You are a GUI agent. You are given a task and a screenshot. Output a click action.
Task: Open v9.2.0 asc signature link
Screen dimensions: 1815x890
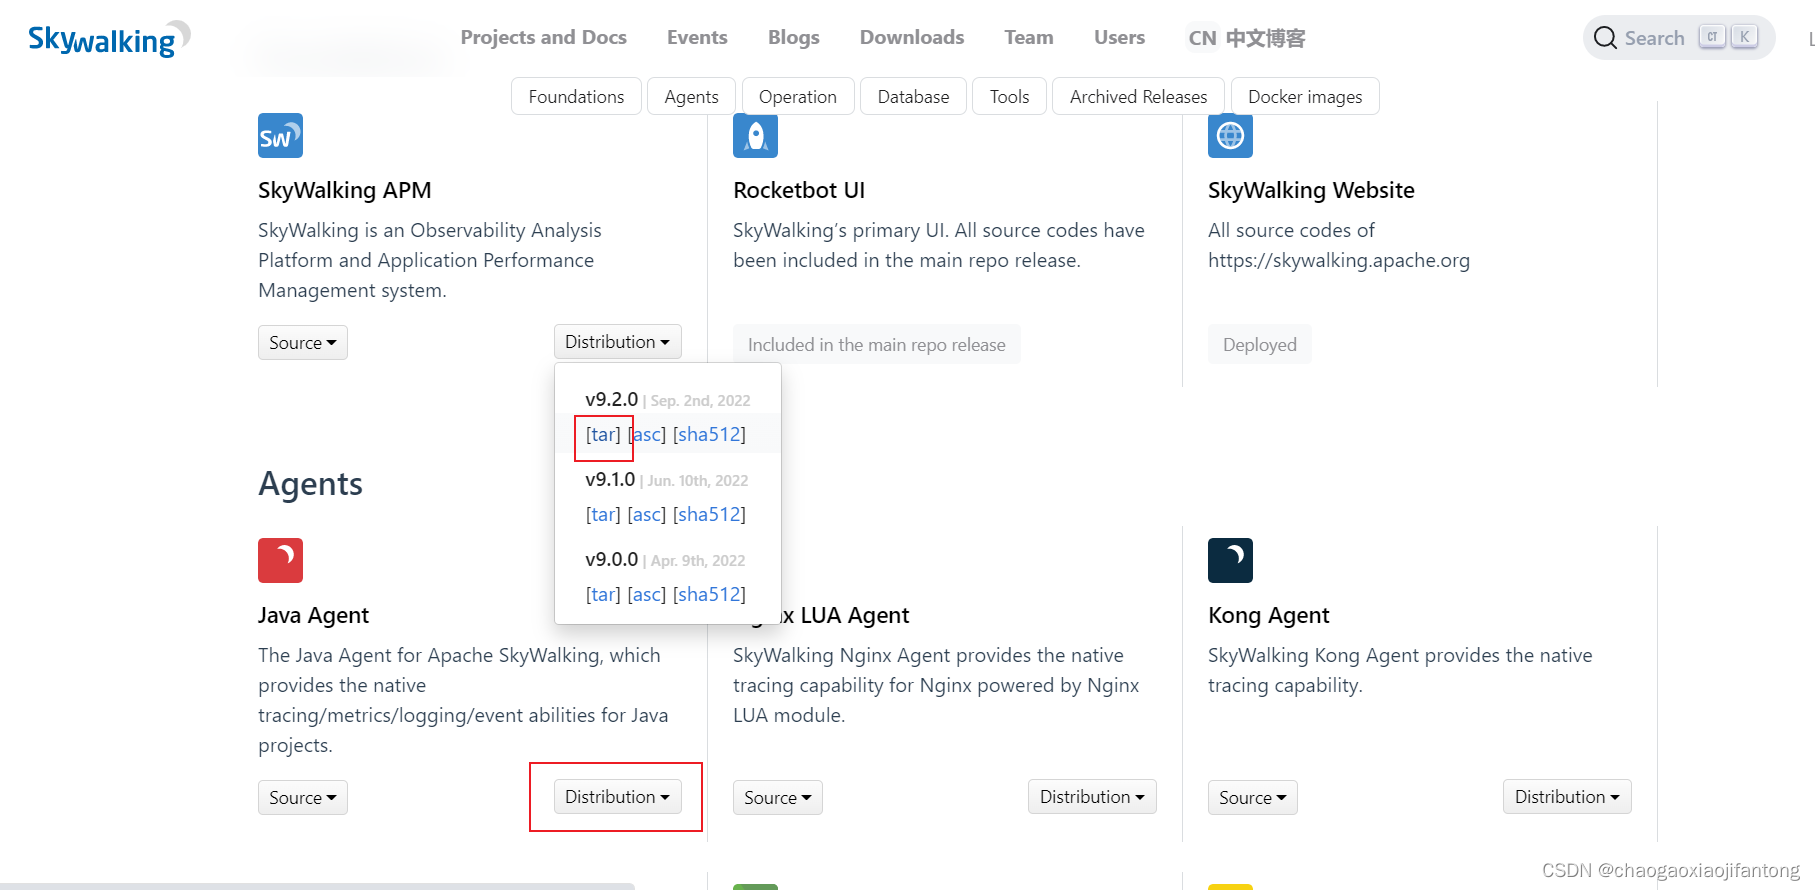click(647, 434)
